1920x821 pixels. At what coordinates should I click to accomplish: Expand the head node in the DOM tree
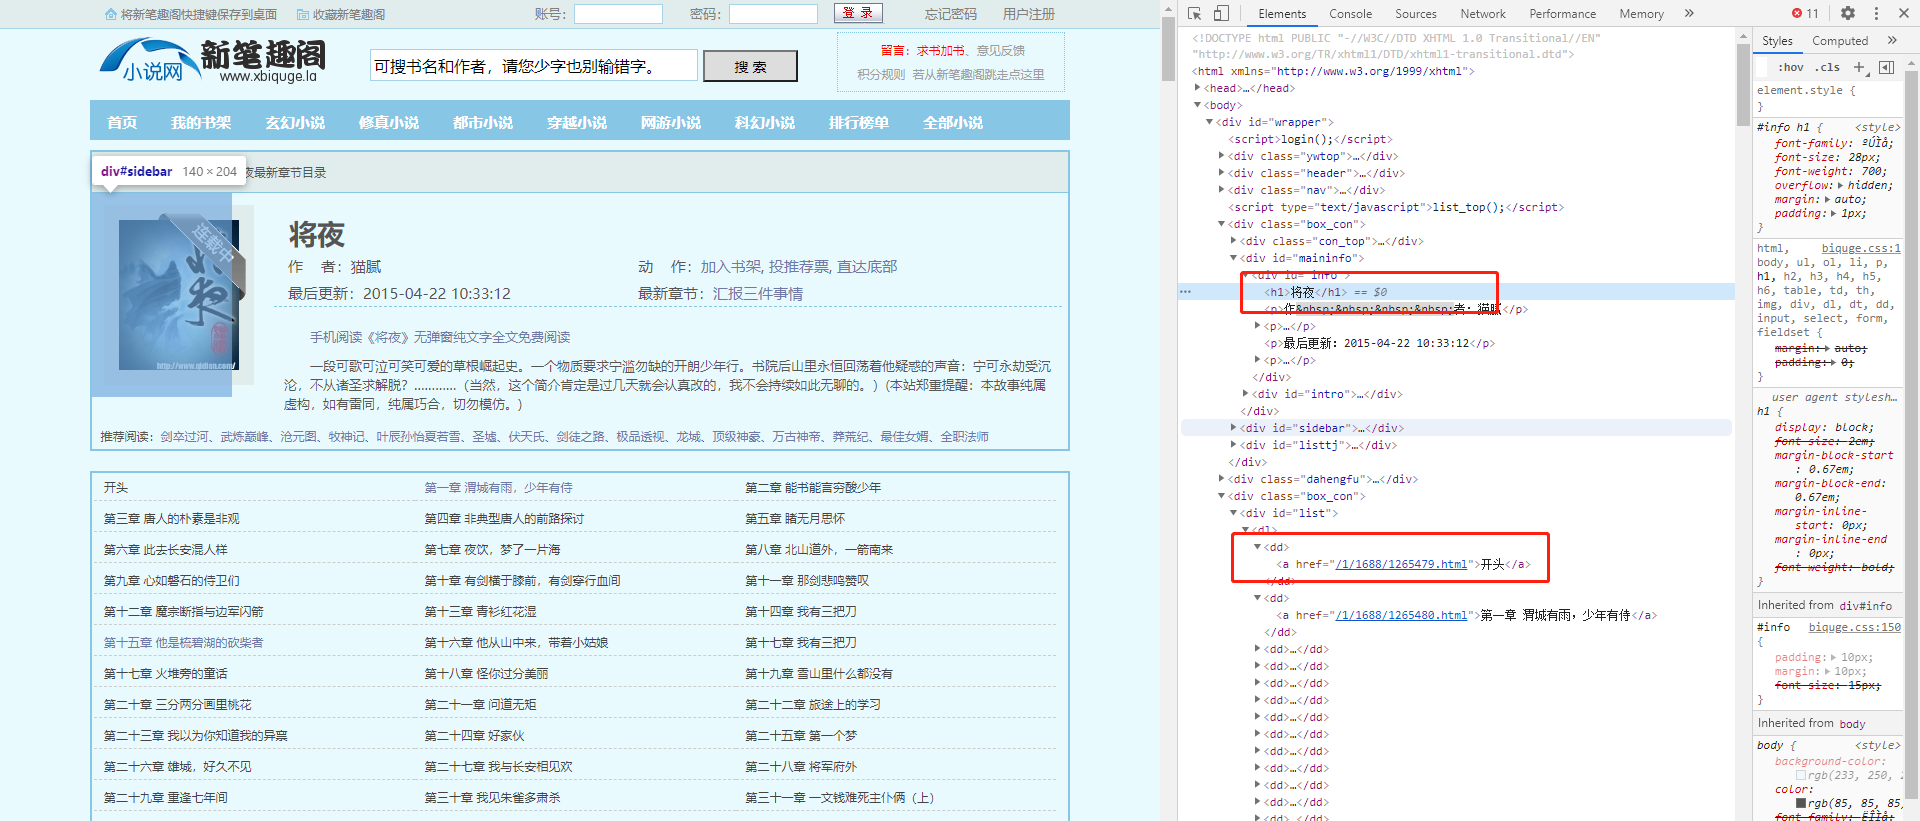[1197, 88]
